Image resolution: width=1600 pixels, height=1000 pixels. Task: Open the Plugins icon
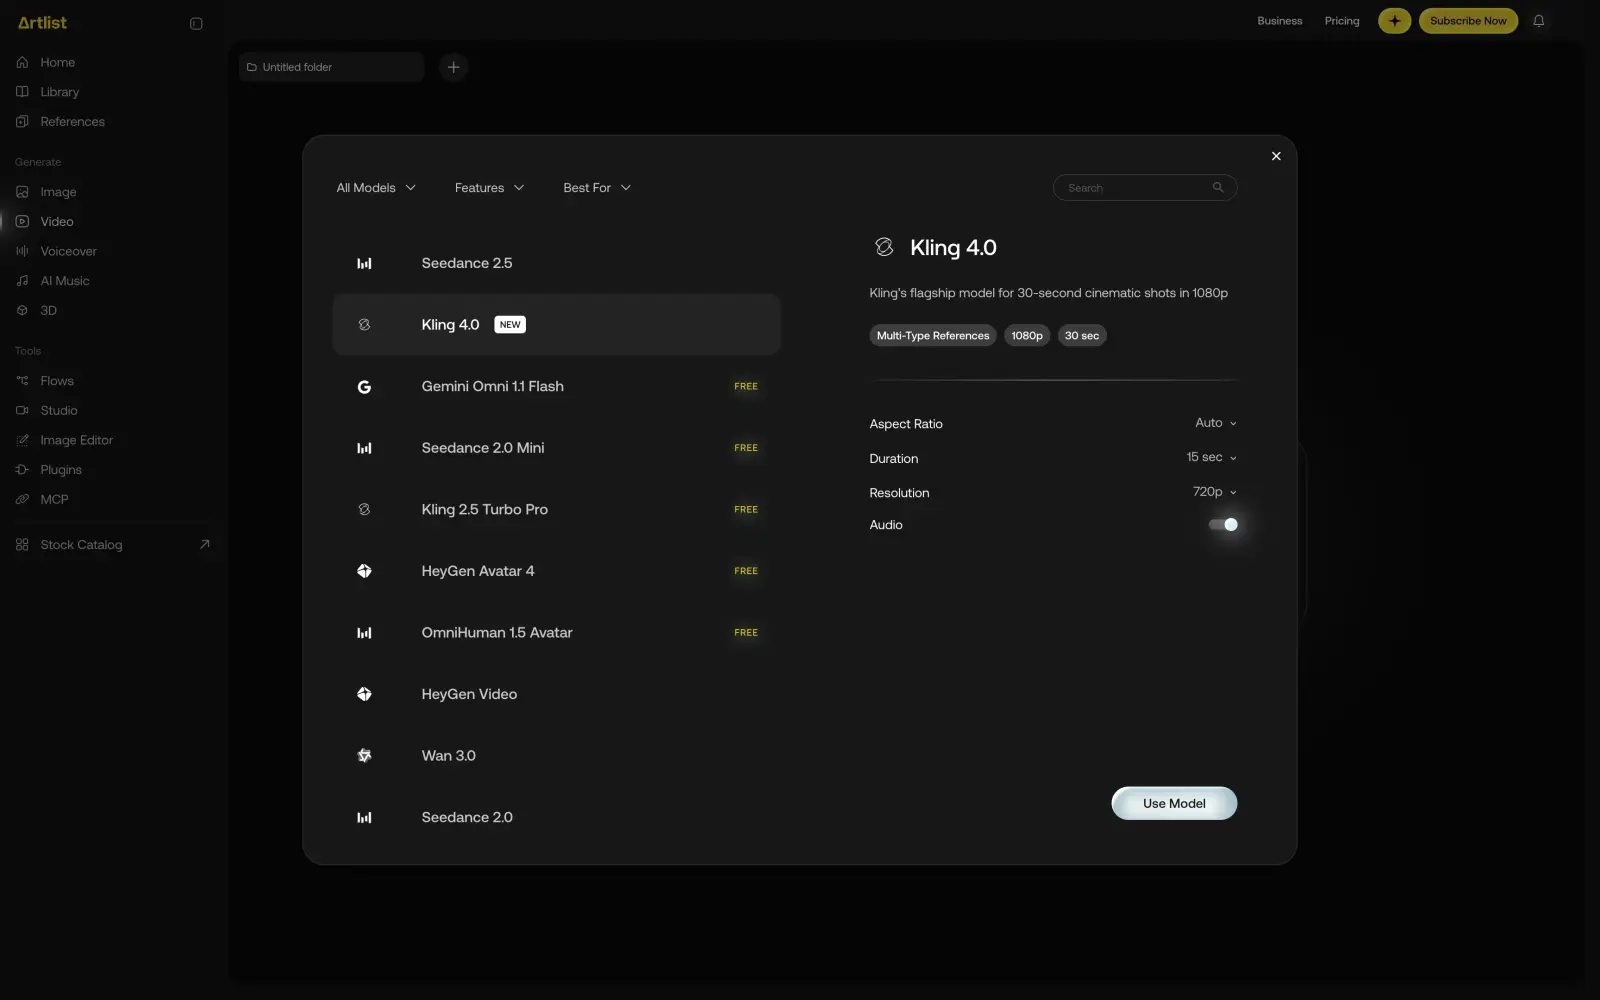tap(22, 470)
